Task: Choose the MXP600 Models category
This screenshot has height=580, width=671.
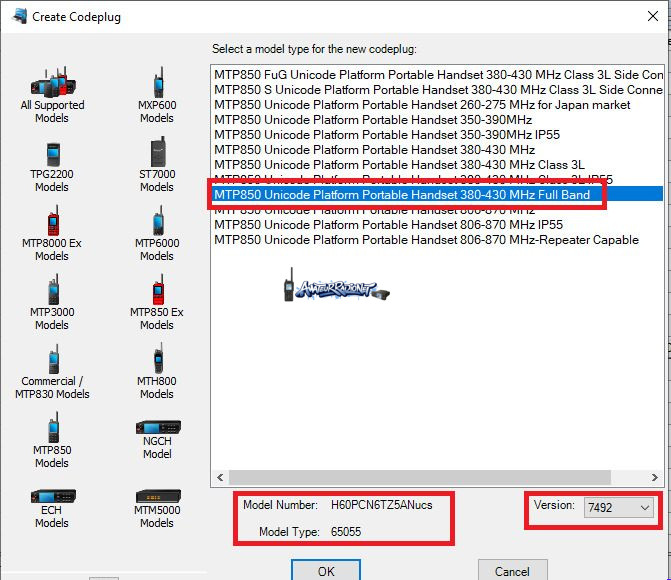Action: [157, 95]
